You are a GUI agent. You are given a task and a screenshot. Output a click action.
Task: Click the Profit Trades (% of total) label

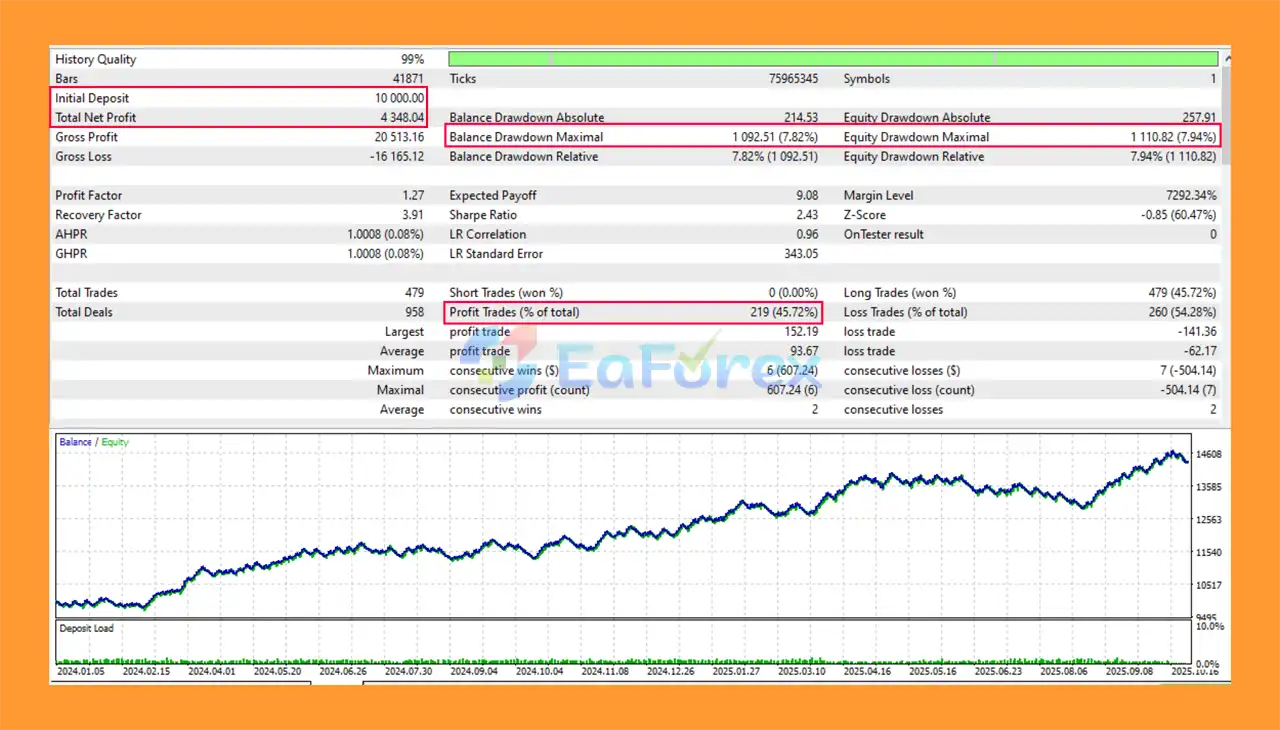click(x=514, y=312)
